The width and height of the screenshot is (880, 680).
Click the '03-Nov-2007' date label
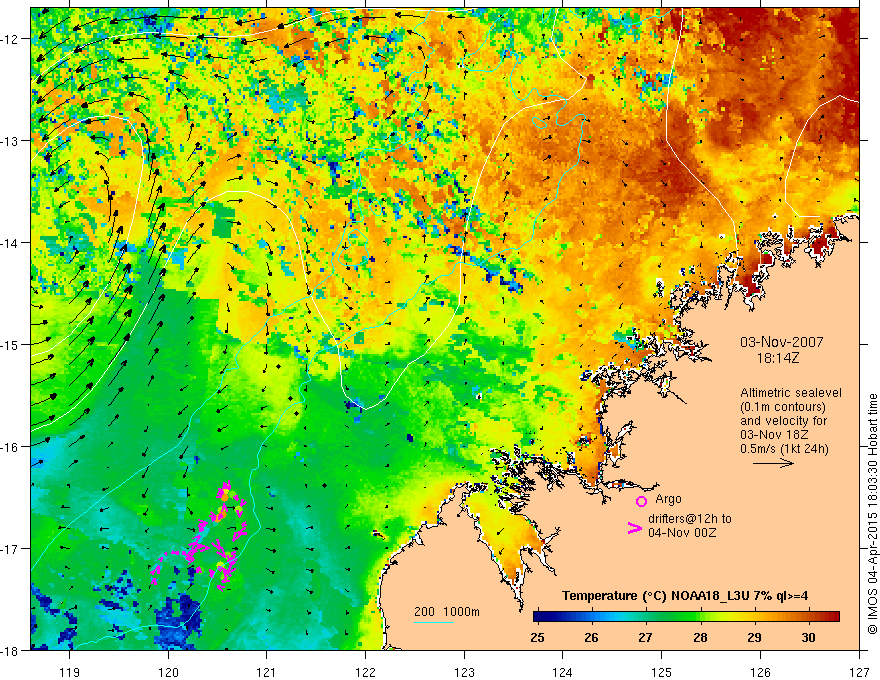point(782,342)
